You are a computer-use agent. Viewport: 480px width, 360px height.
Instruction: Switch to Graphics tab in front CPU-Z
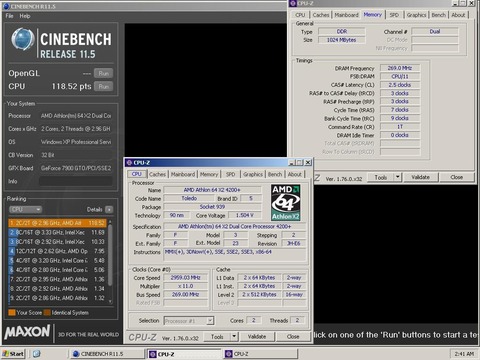(253, 174)
